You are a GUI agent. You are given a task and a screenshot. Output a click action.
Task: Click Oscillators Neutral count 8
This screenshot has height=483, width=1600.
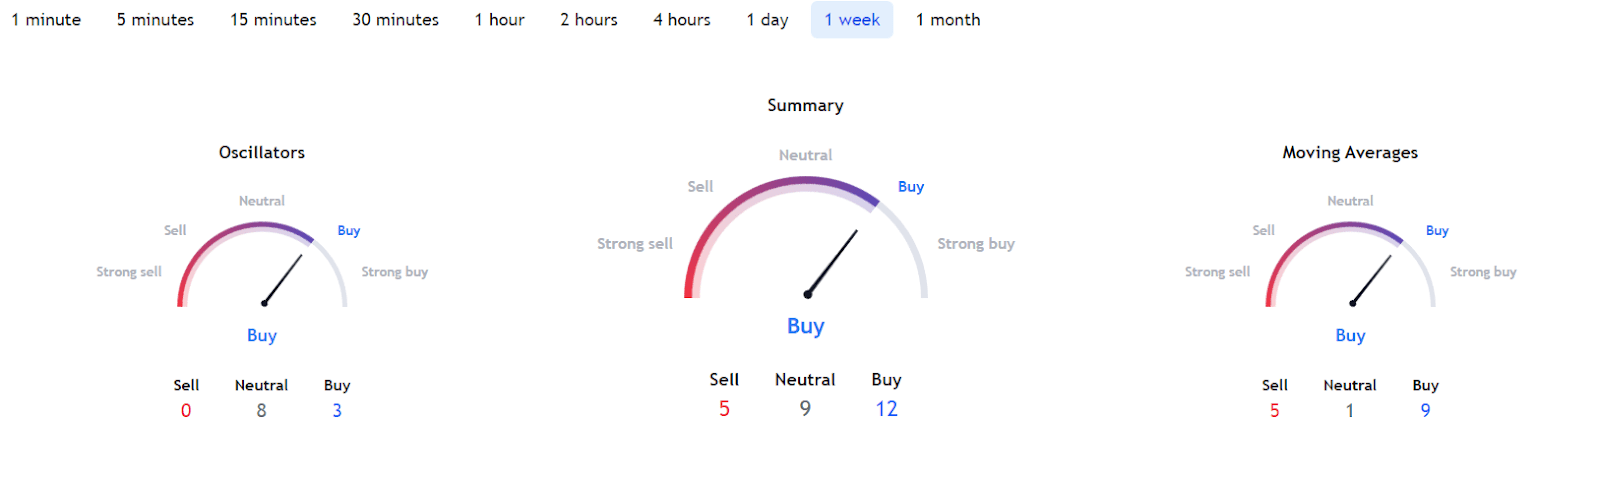pos(261,410)
